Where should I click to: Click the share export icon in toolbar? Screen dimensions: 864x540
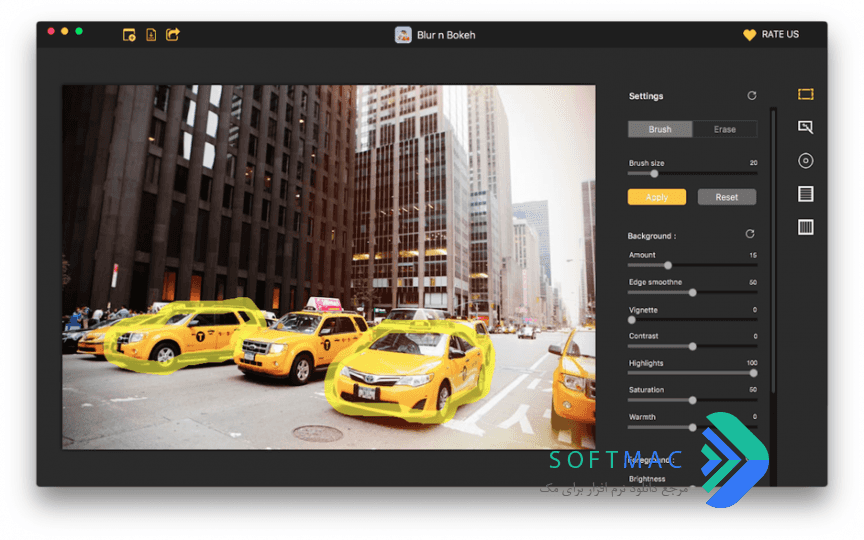173,35
